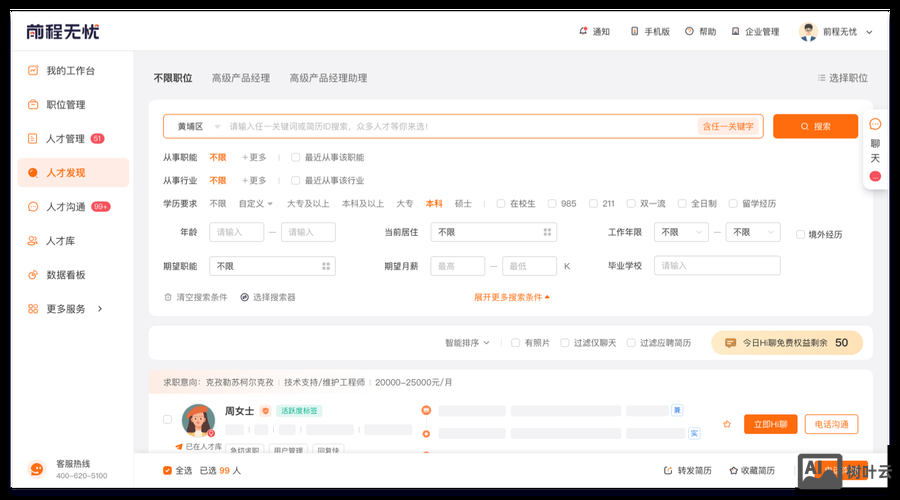The width and height of the screenshot is (900, 500).
Task: Click the shield badge beside 周女士
Action: pos(265,411)
